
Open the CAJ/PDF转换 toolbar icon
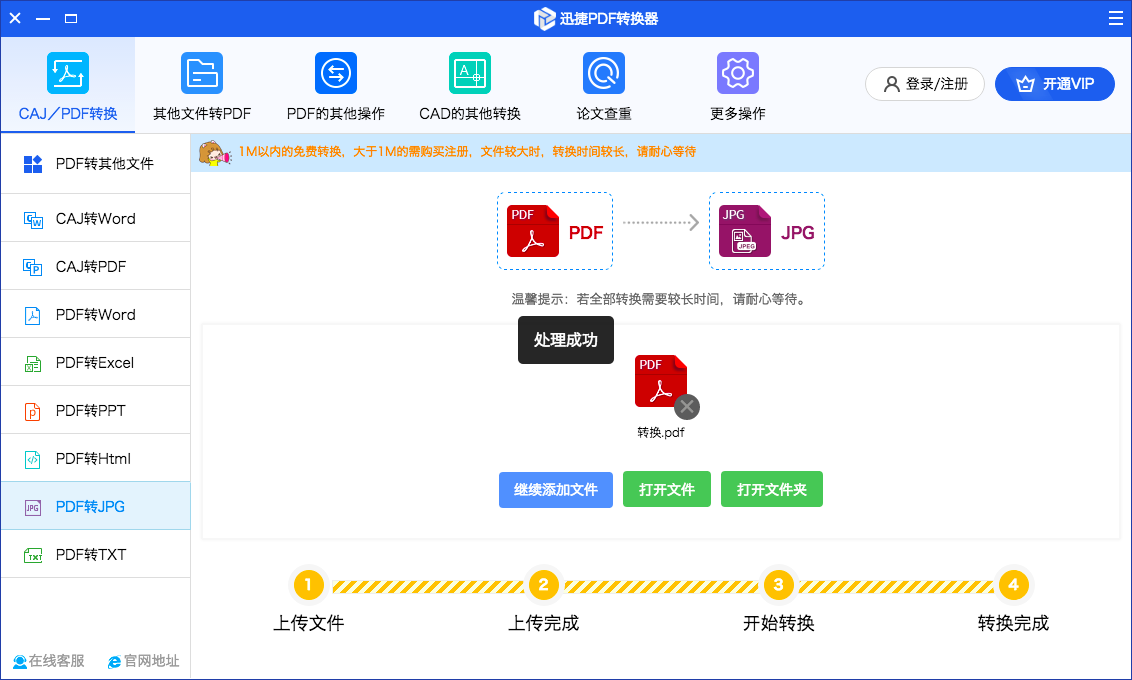[x=68, y=73]
